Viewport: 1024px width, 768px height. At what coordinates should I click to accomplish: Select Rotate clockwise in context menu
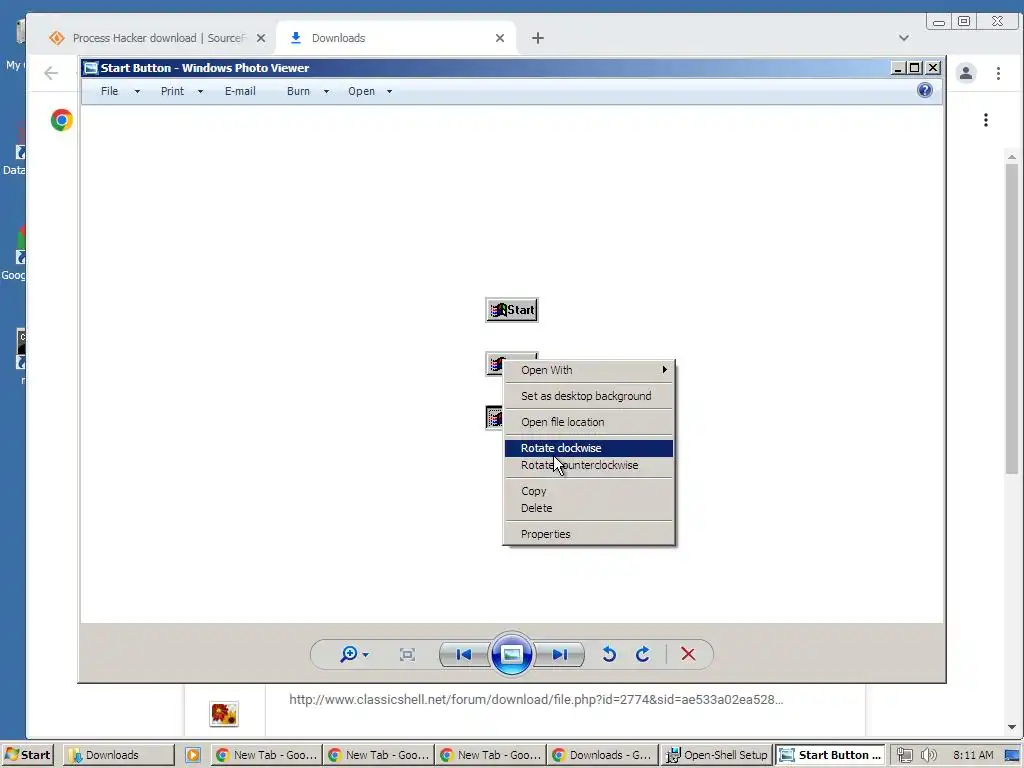tap(588, 448)
